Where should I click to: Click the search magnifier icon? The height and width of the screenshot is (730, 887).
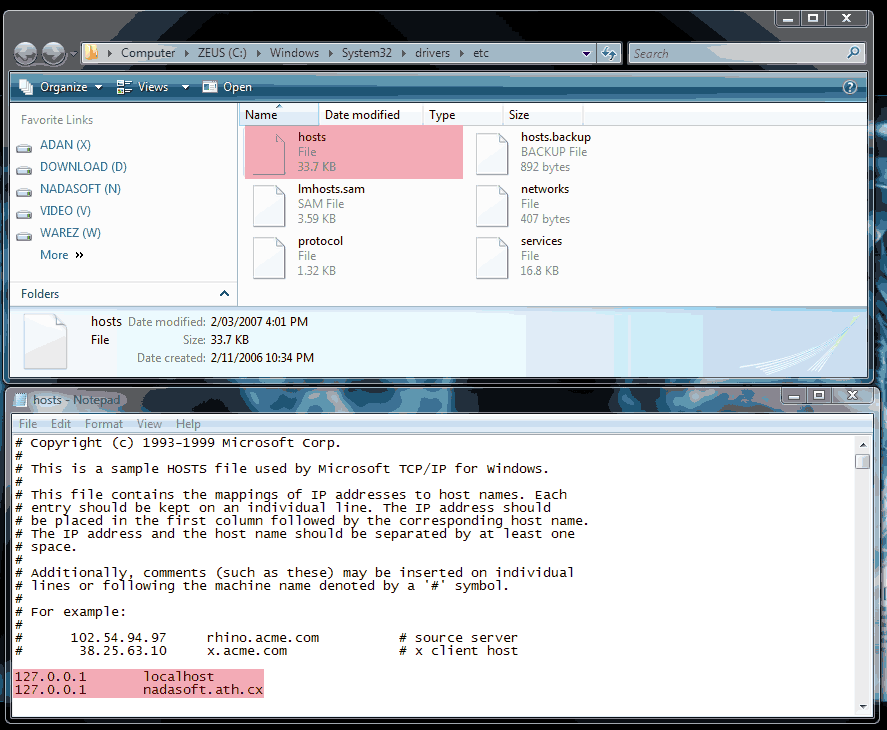854,53
